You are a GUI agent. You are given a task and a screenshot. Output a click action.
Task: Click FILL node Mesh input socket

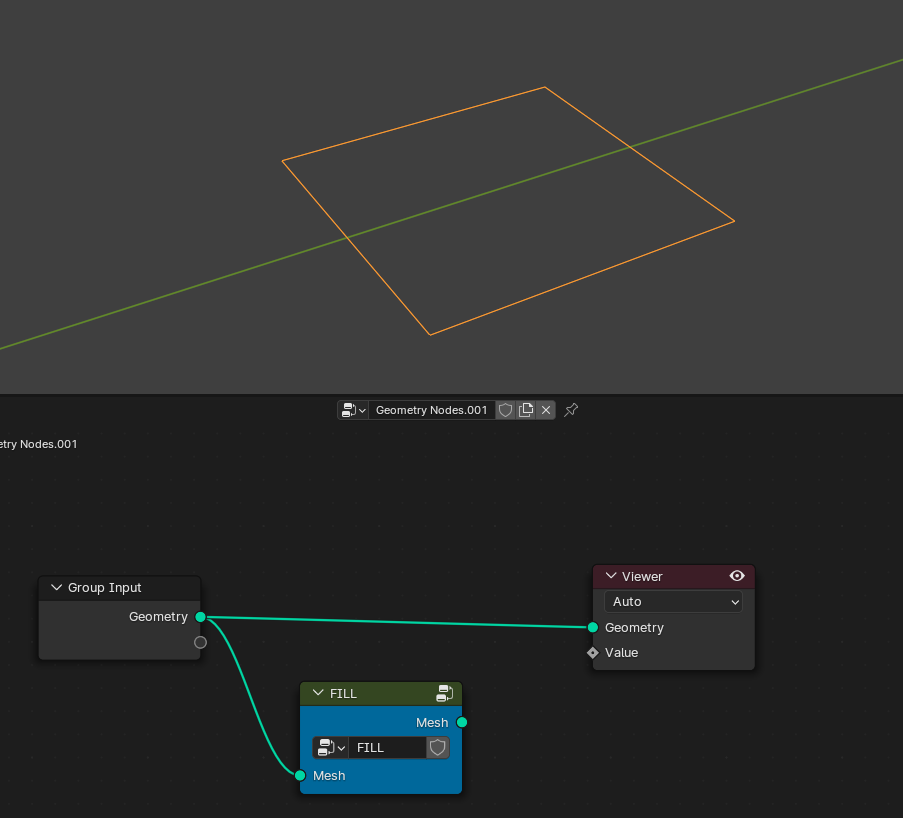pos(300,775)
